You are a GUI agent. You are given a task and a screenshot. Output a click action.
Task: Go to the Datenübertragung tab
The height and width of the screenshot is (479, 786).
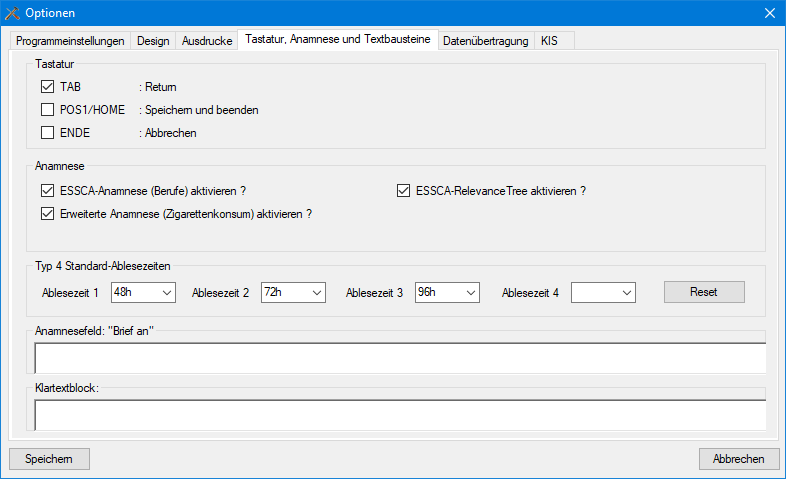coord(486,41)
